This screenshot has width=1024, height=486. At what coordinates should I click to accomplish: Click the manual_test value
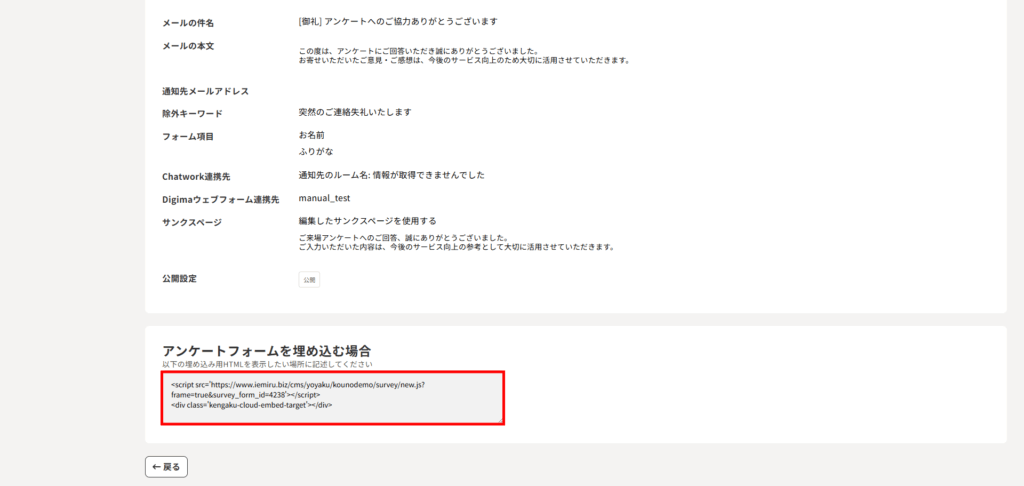(324, 198)
